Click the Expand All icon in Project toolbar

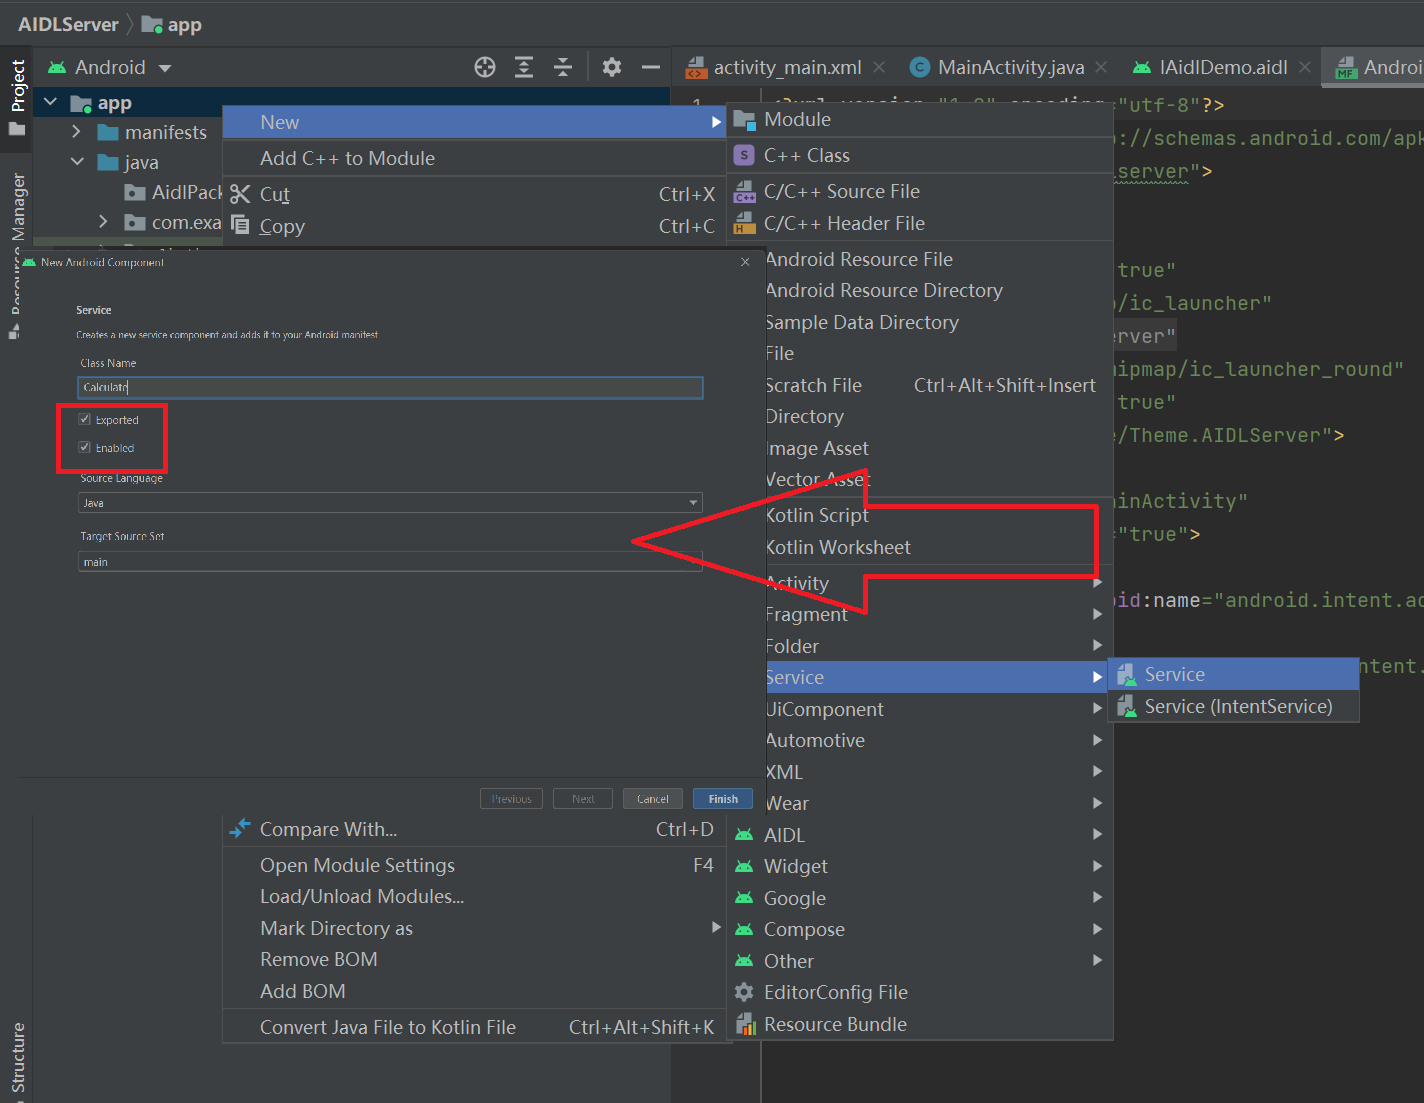(524, 67)
